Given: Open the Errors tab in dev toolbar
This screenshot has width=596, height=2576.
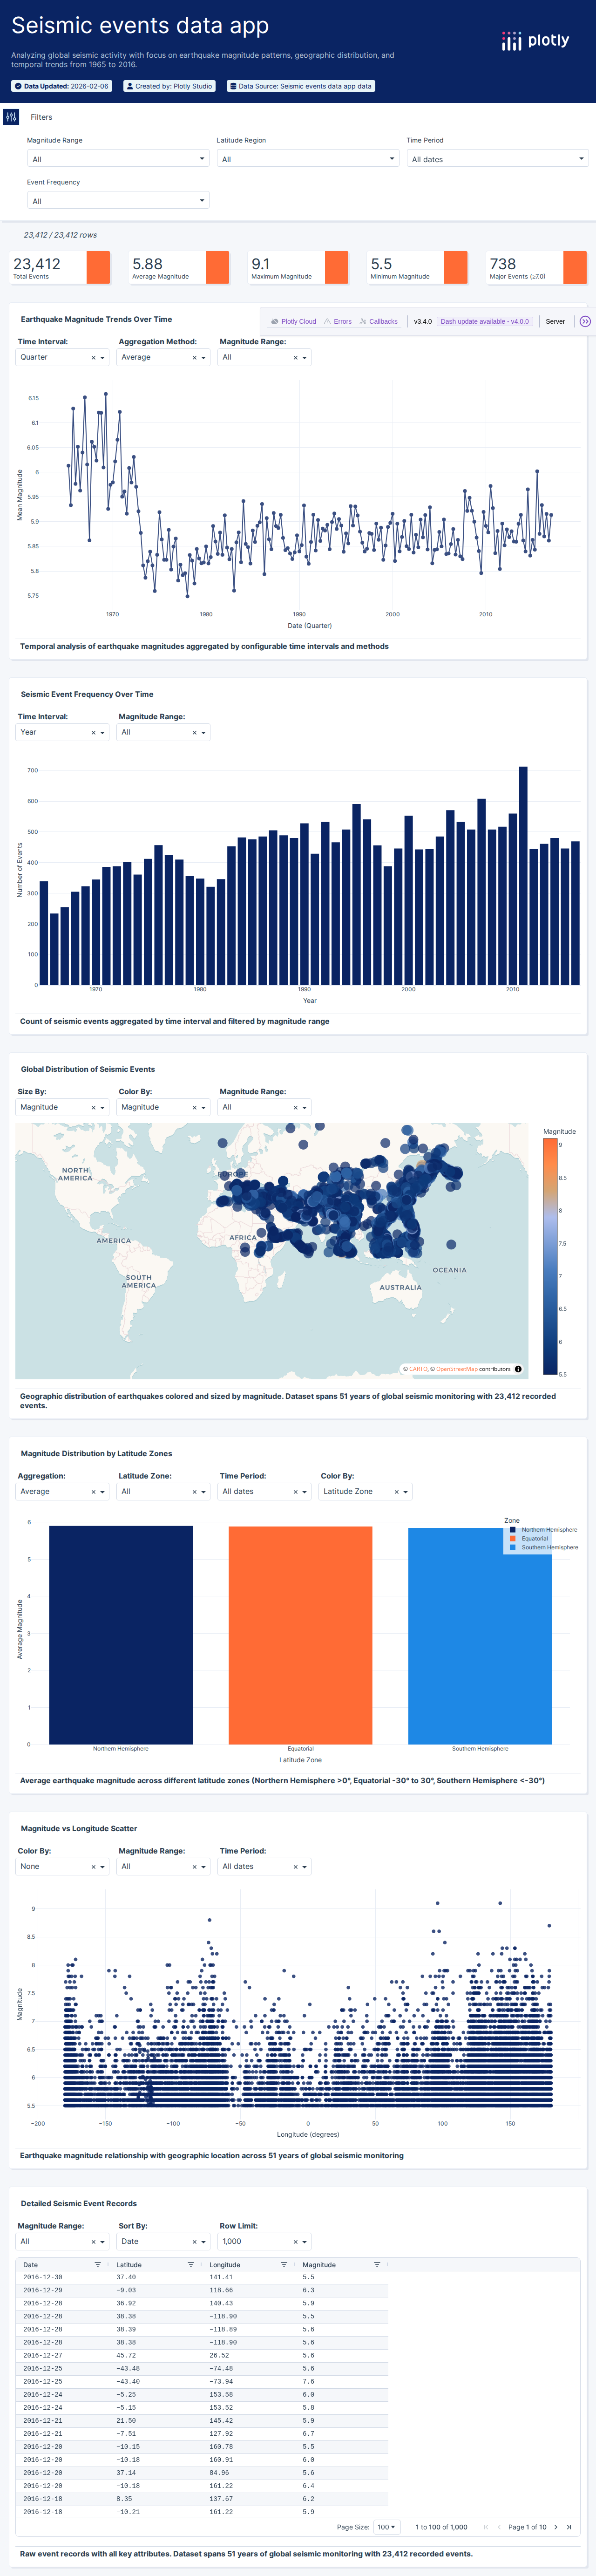Looking at the screenshot, I should tap(337, 322).
